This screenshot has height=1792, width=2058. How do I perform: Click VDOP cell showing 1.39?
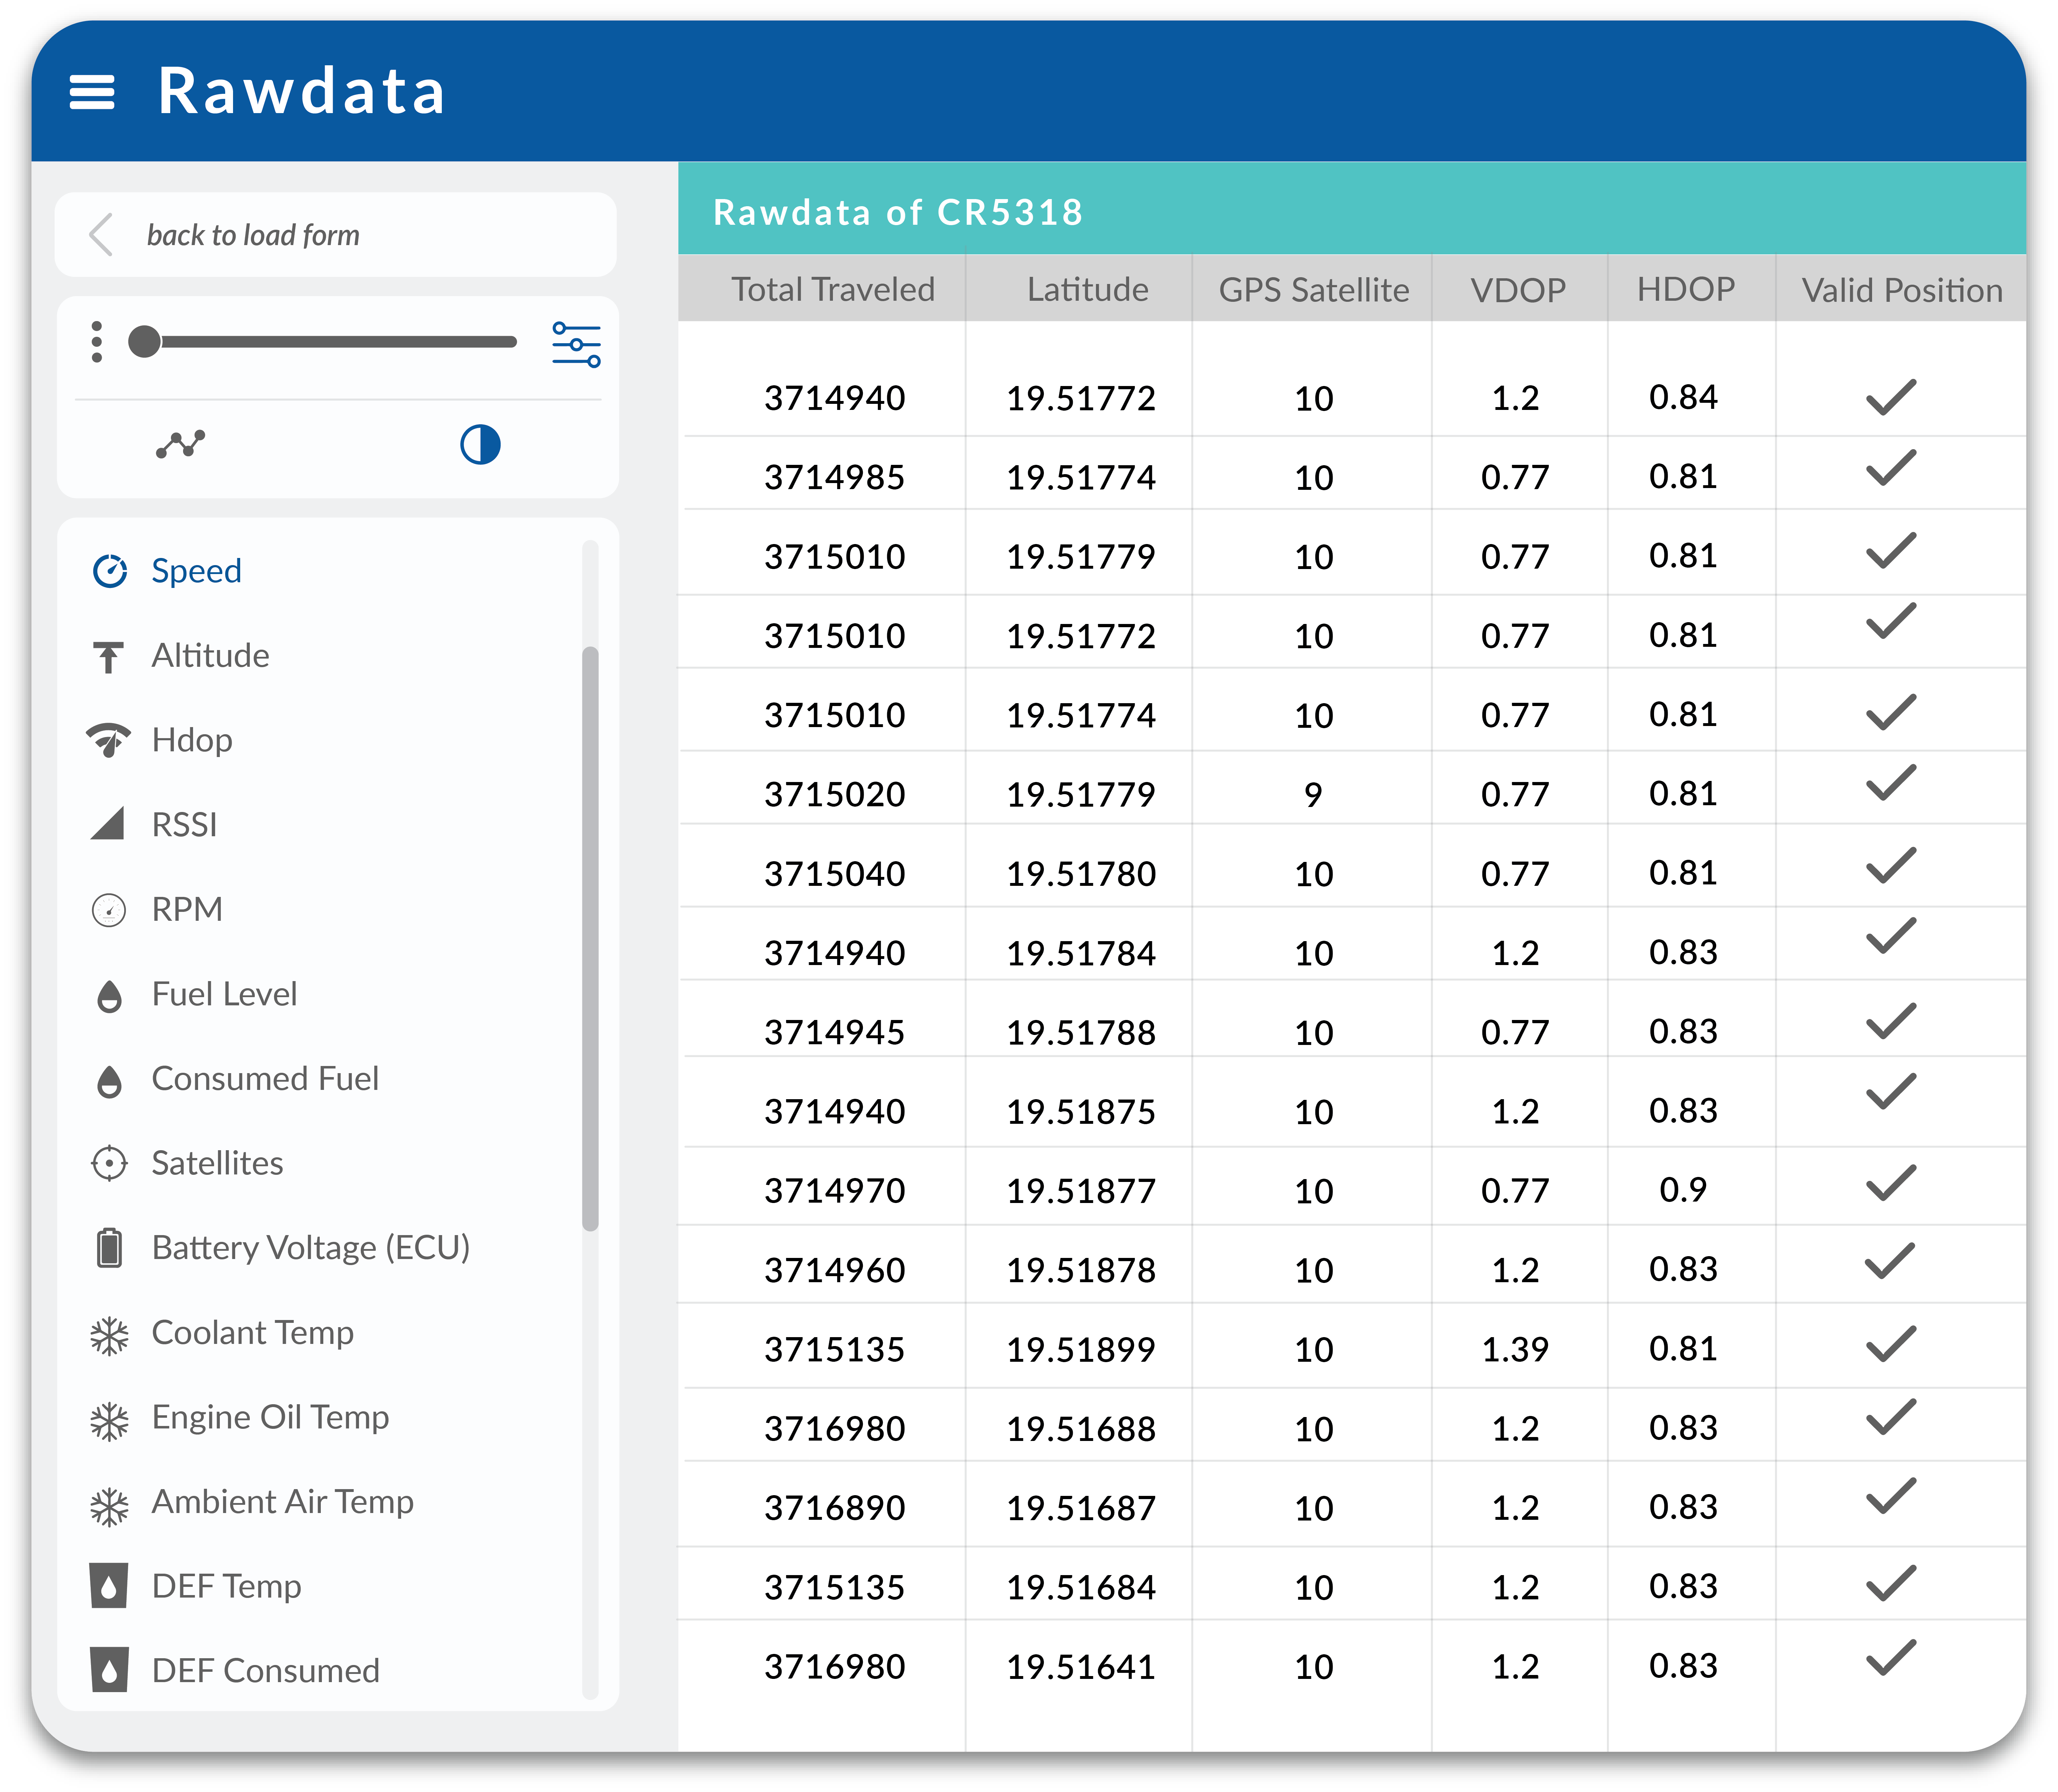(x=1515, y=1350)
